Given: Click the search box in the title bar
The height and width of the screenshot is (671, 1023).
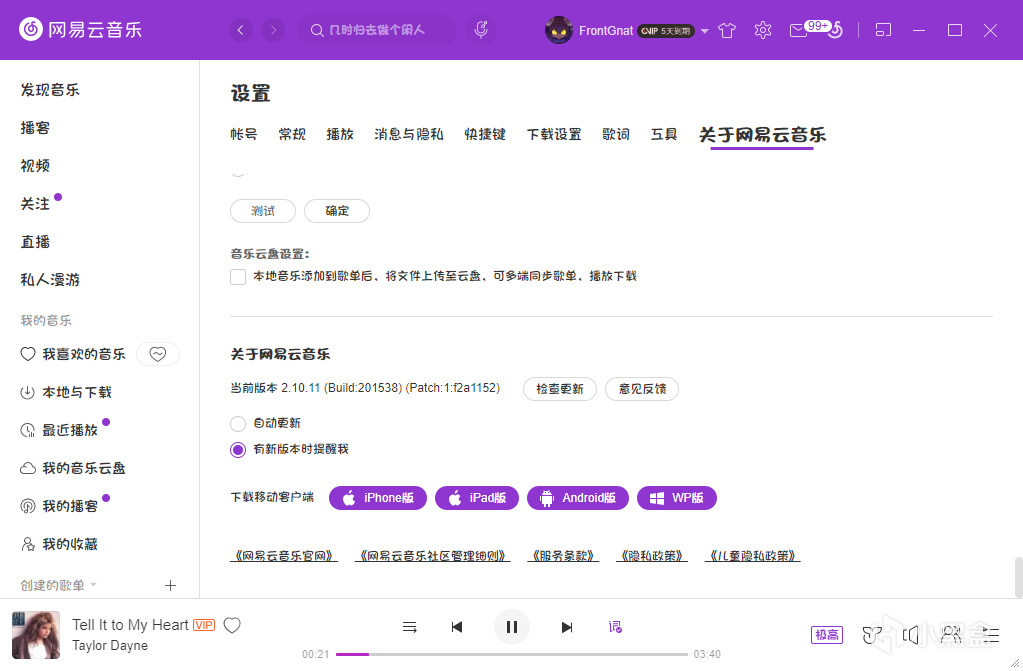Looking at the screenshot, I should (376, 30).
